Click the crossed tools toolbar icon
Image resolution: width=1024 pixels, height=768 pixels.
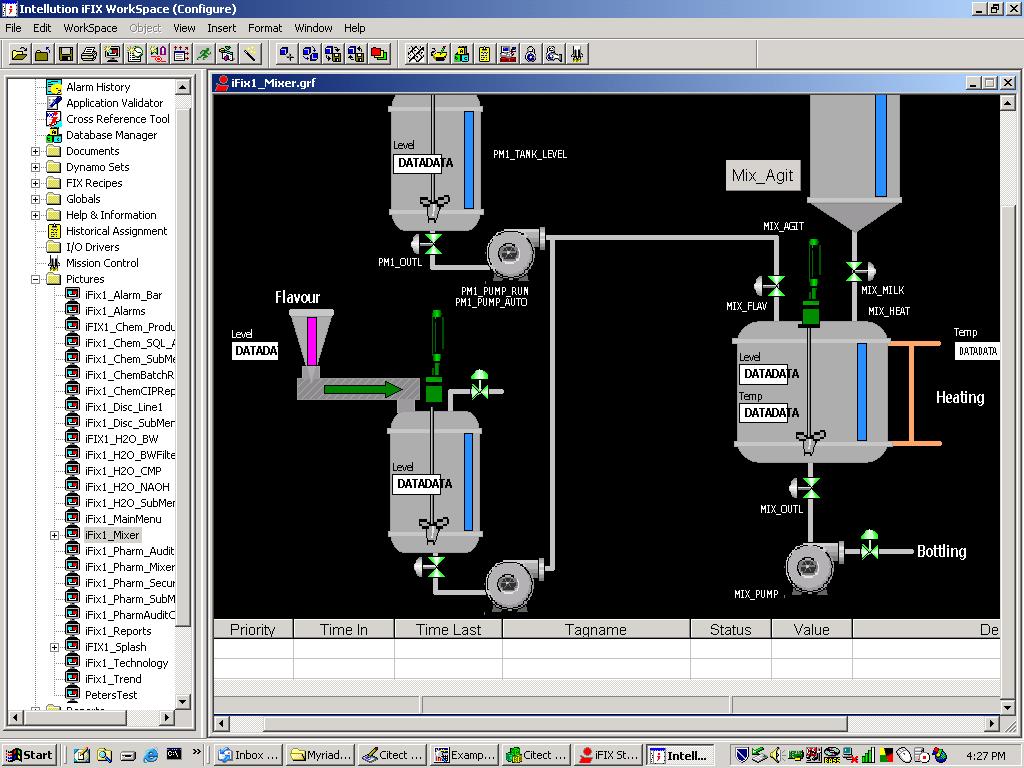coord(415,54)
